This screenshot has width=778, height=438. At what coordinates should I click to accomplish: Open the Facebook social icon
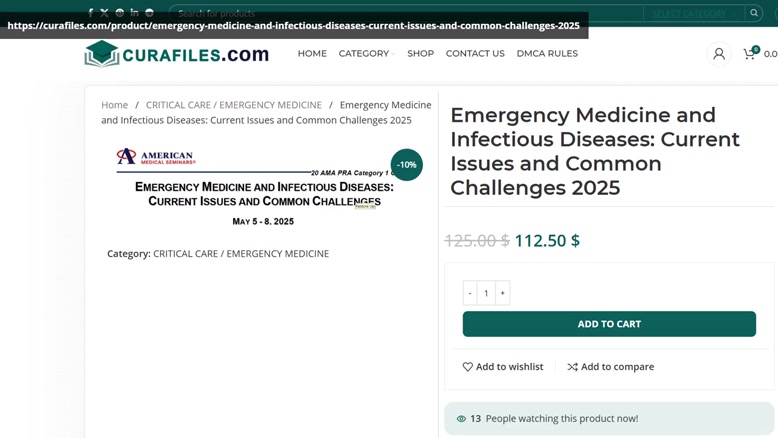click(x=90, y=13)
